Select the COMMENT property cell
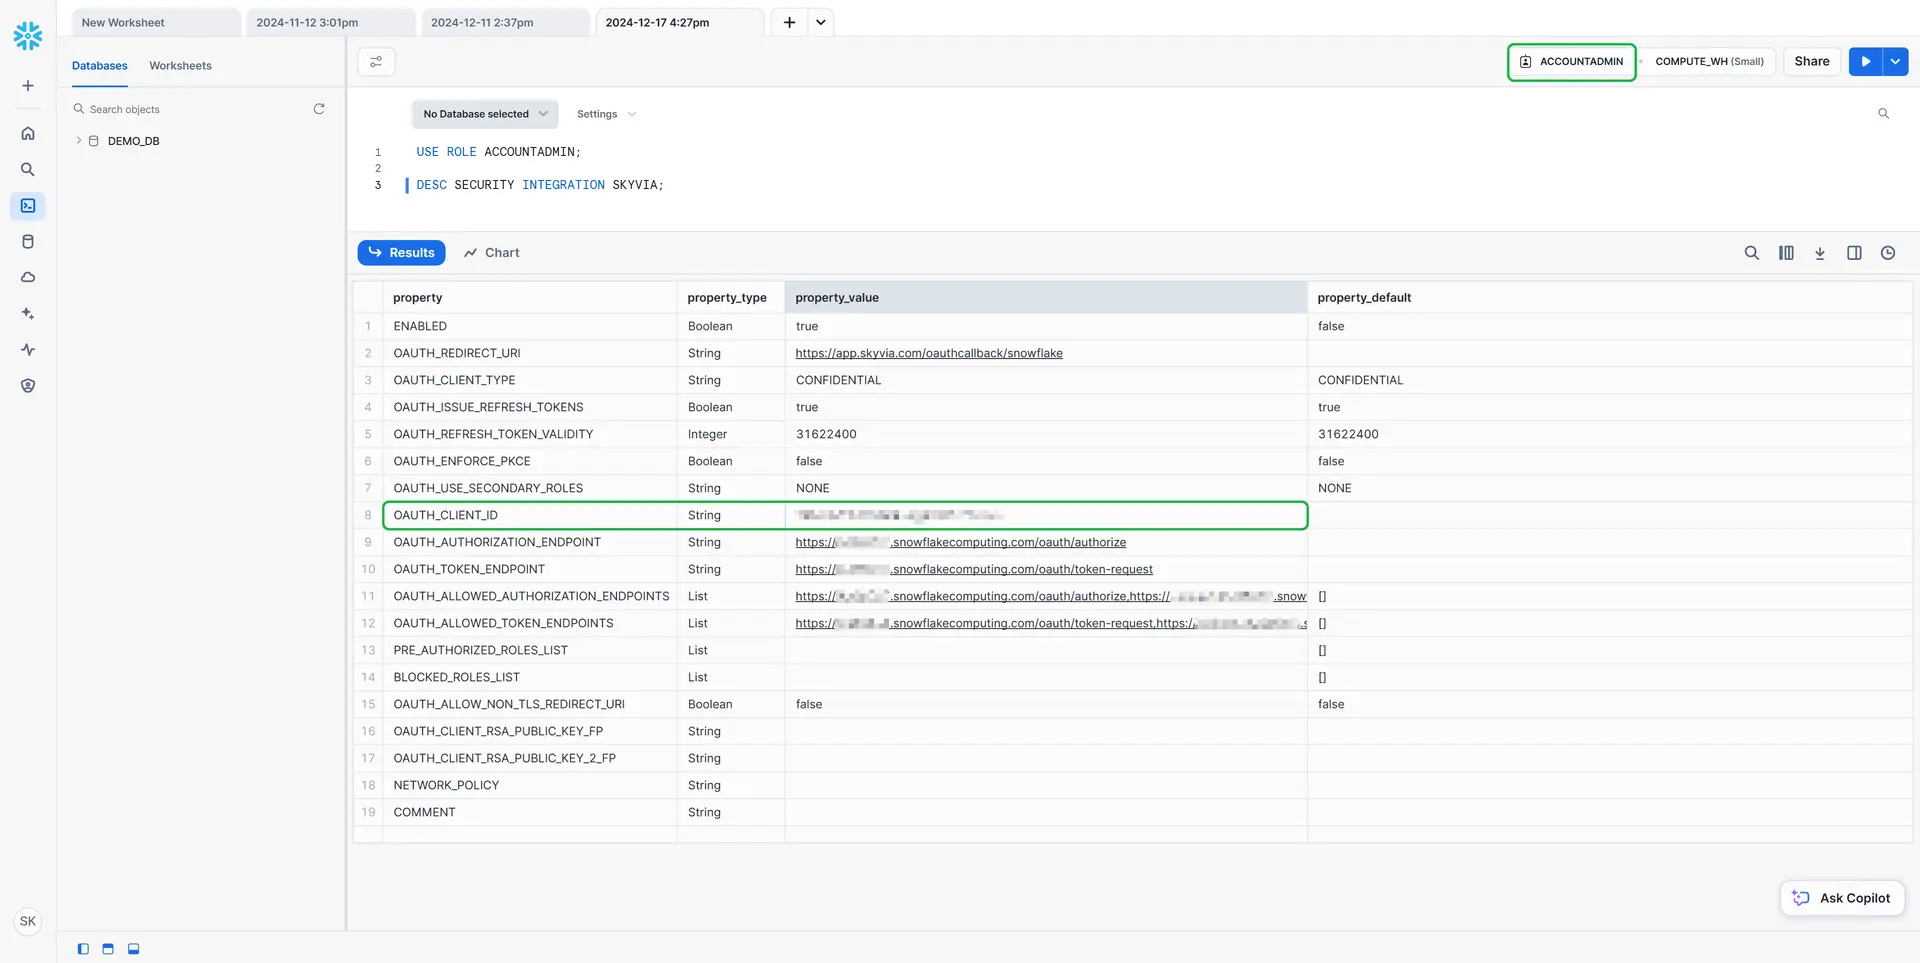1920x963 pixels. click(530, 812)
